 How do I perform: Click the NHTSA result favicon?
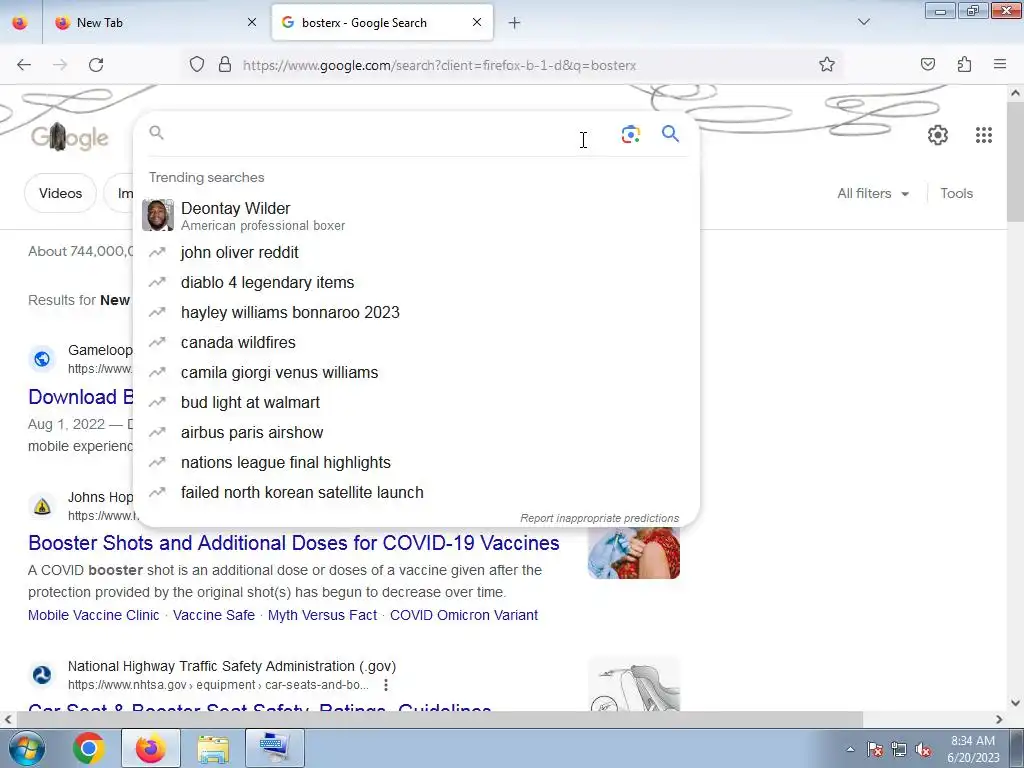tap(42, 675)
